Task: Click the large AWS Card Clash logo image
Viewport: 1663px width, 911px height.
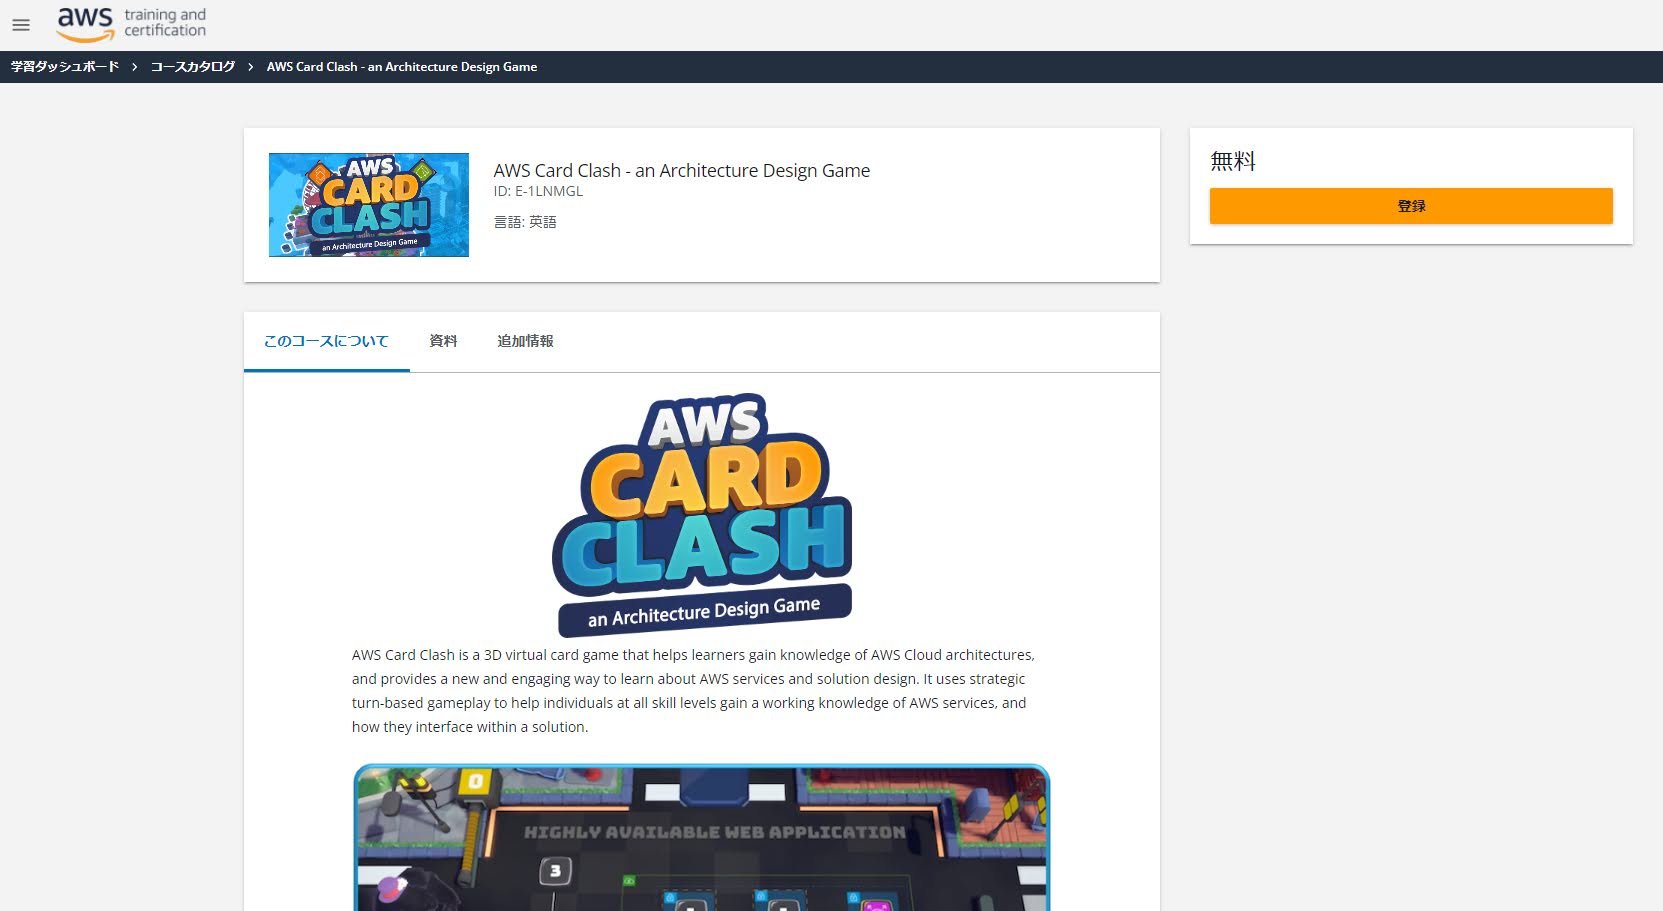Action: click(x=701, y=510)
